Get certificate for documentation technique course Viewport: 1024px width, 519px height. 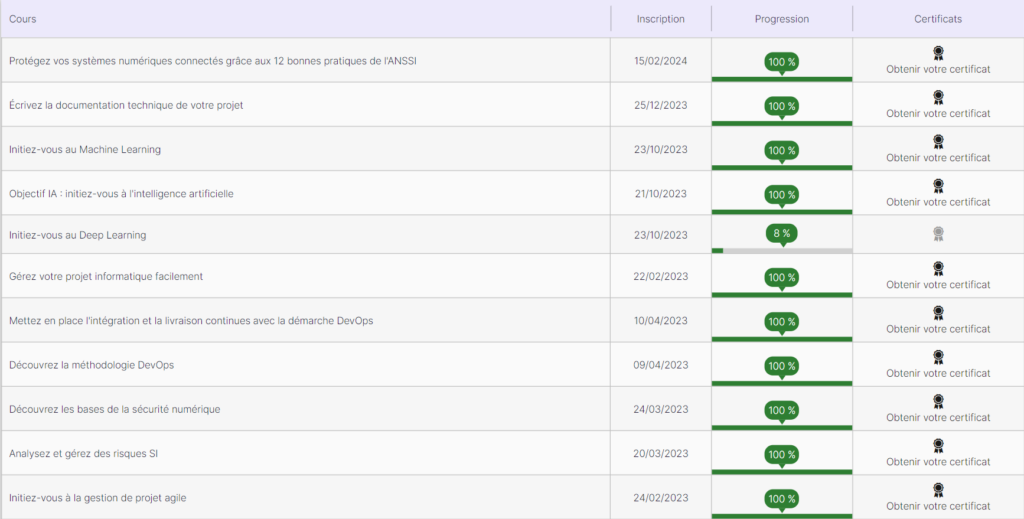tap(938, 114)
